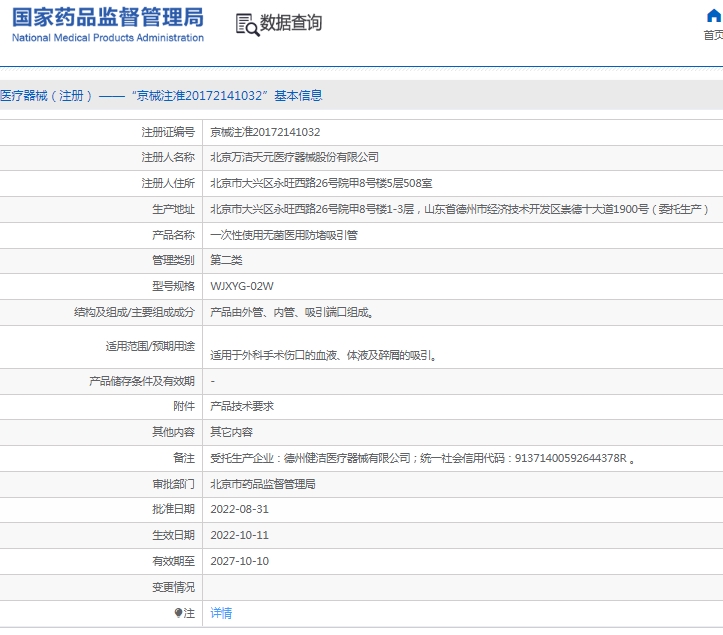Image resolution: width=723 pixels, height=635 pixels.
Task: Click model value WJXYG-02W
Action: click(x=242, y=286)
